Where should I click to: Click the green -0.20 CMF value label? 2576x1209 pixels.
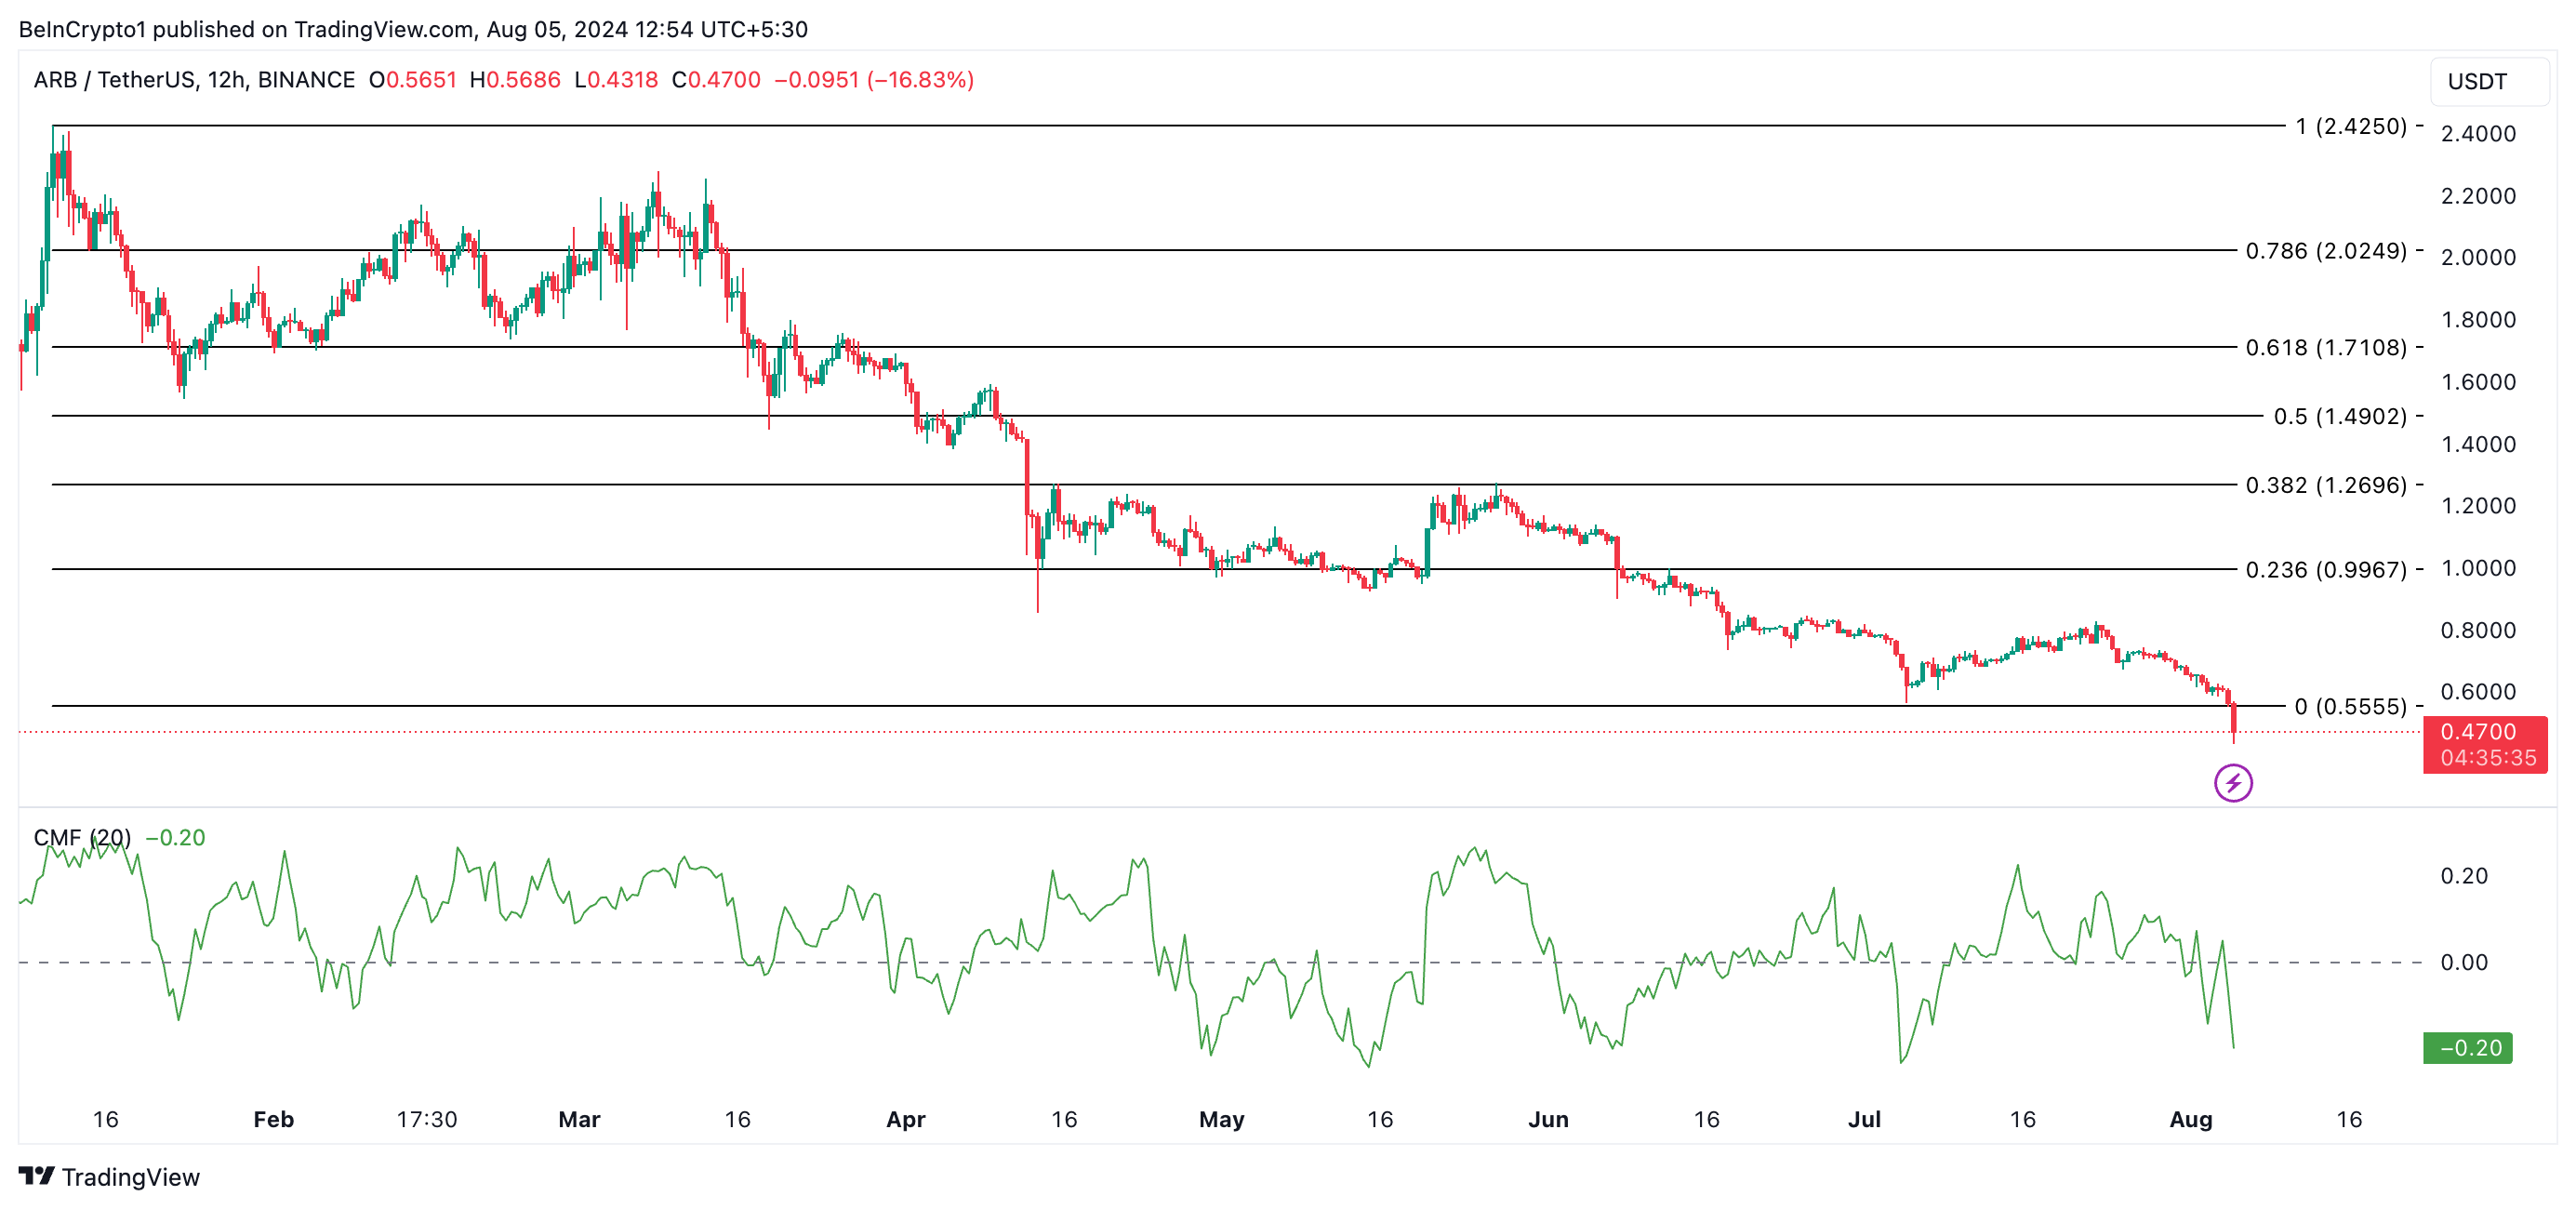(2466, 1047)
